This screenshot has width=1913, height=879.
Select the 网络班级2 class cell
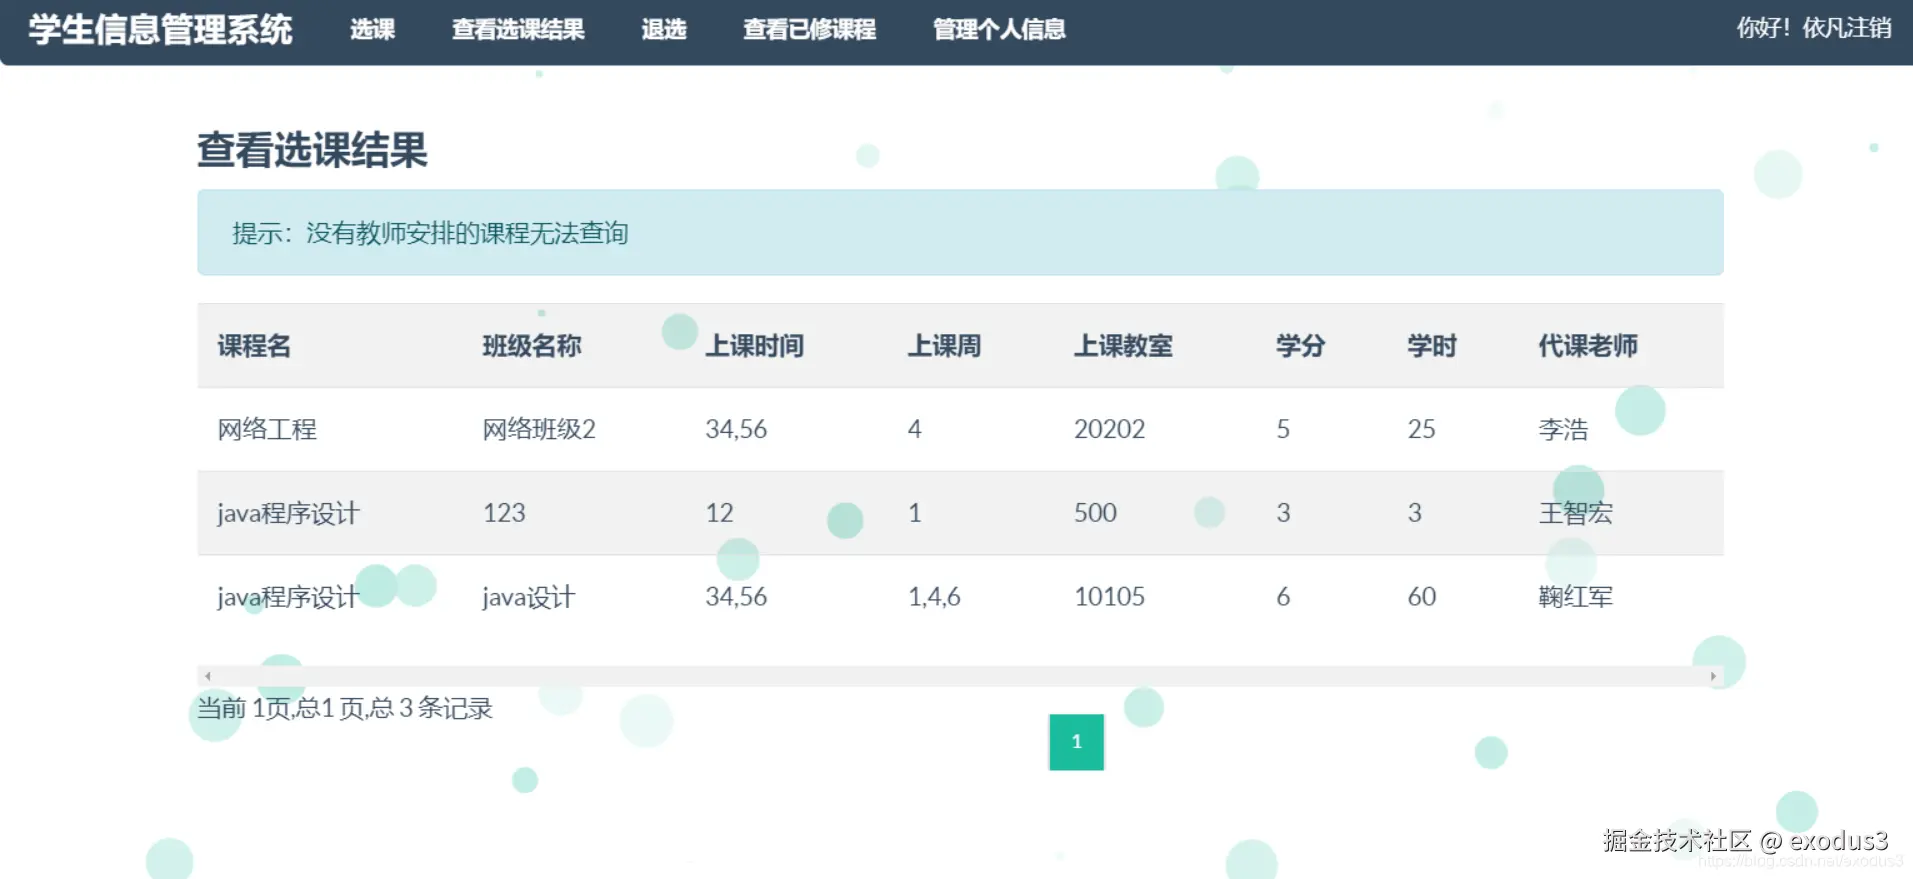pyautogui.click(x=539, y=429)
